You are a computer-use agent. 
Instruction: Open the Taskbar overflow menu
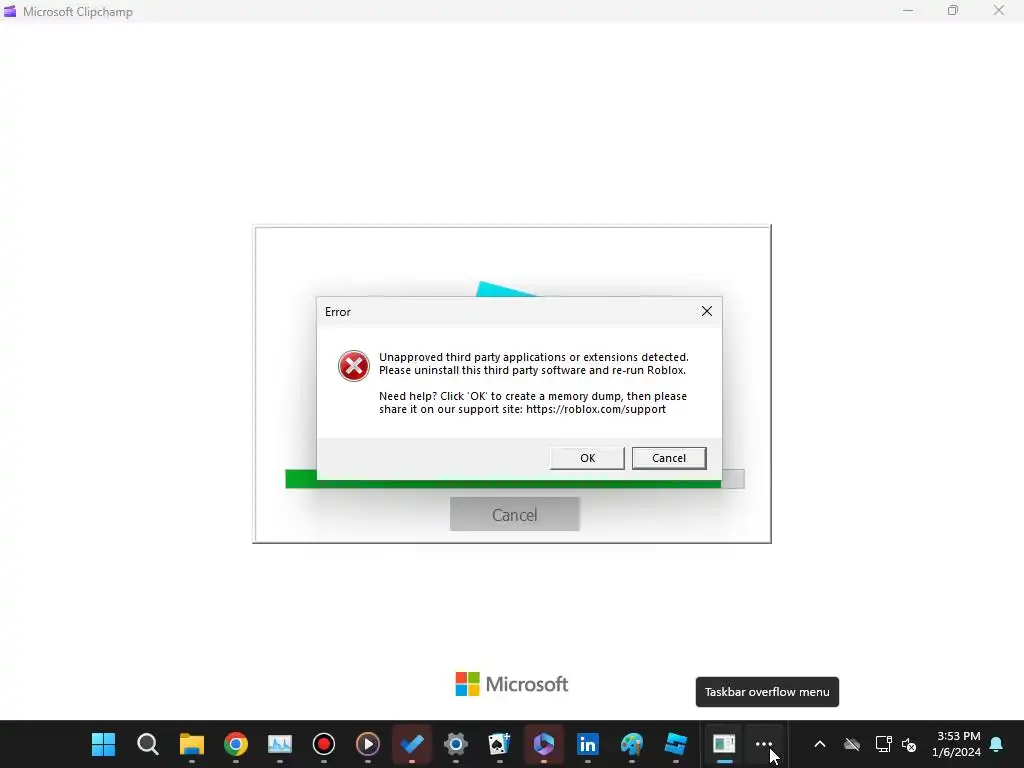click(763, 744)
